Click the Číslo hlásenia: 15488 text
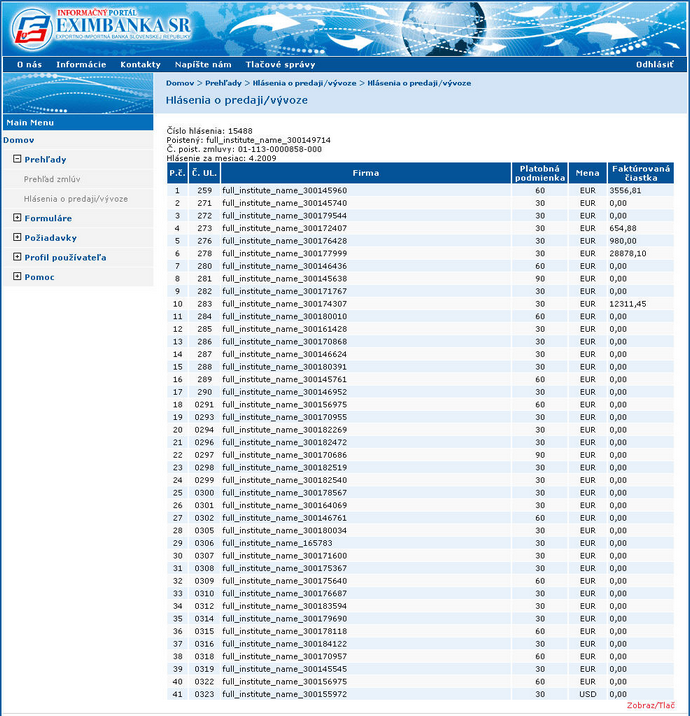Image resolution: width=690 pixels, height=716 pixels. point(210,131)
